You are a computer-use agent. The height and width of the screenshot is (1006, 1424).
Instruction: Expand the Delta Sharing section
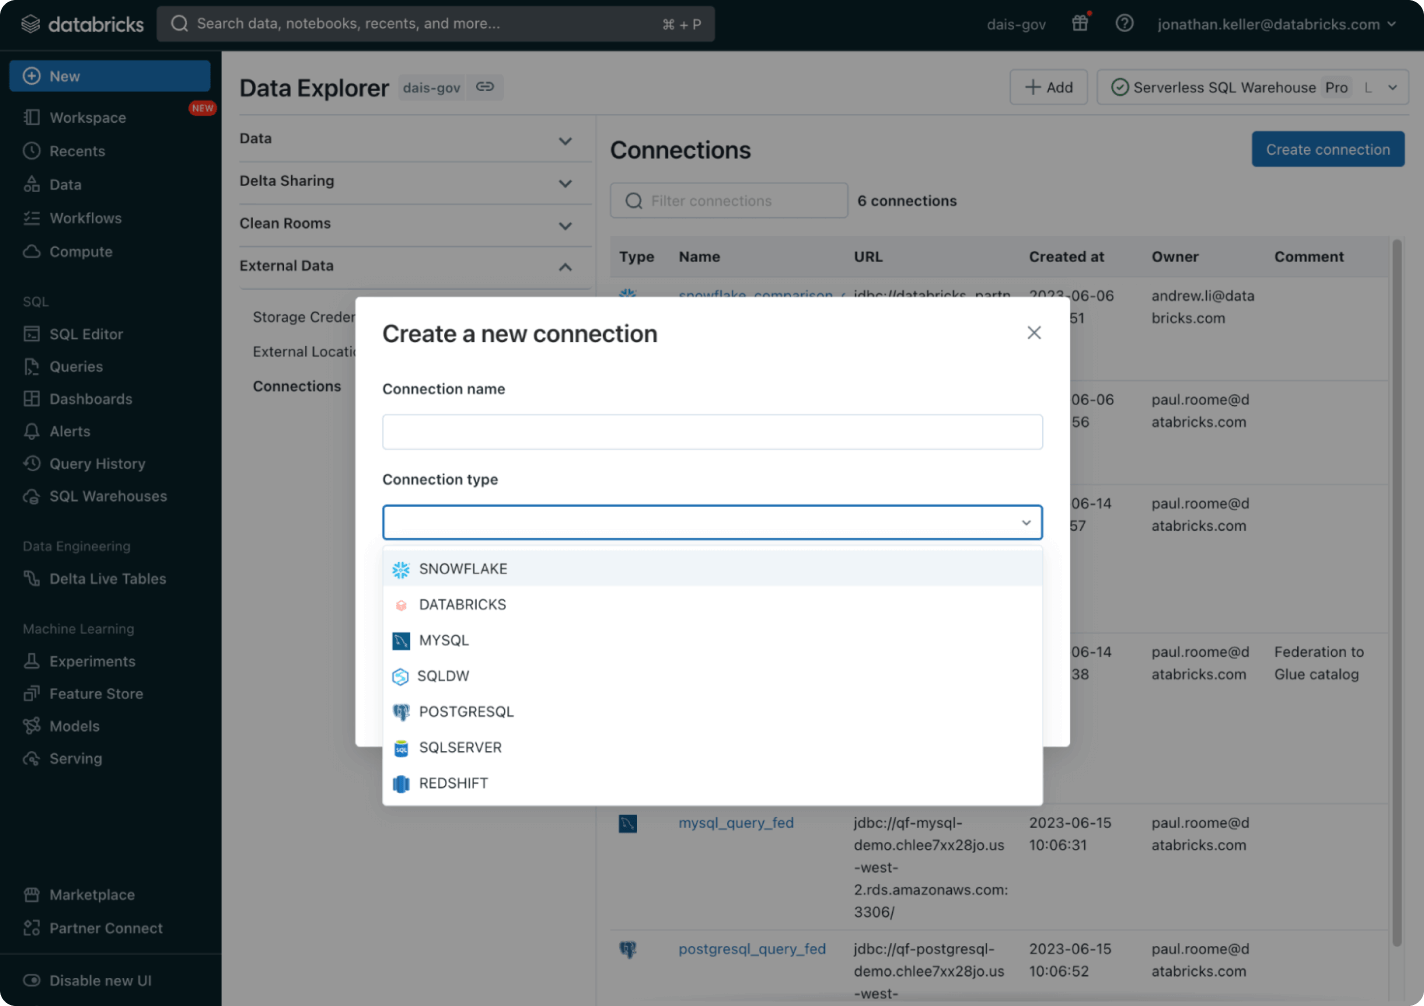(x=565, y=183)
